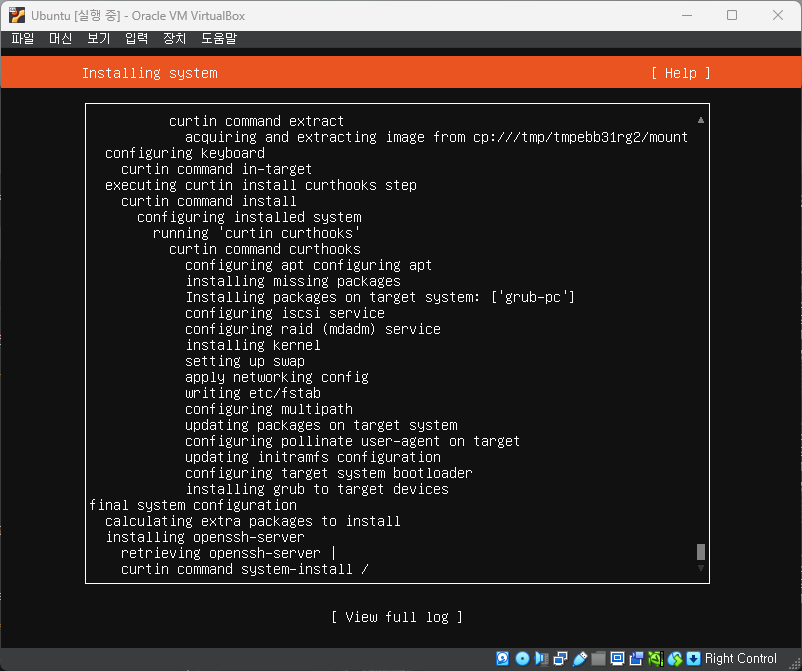Click the green CPU virtualization status icon
Viewport: 802px width, 671px height.
click(655, 658)
